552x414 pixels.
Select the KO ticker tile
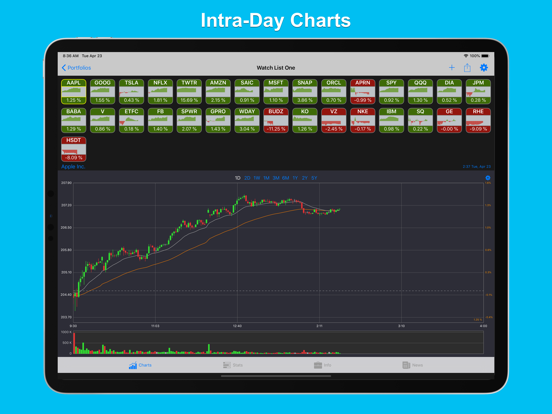pos(305,120)
